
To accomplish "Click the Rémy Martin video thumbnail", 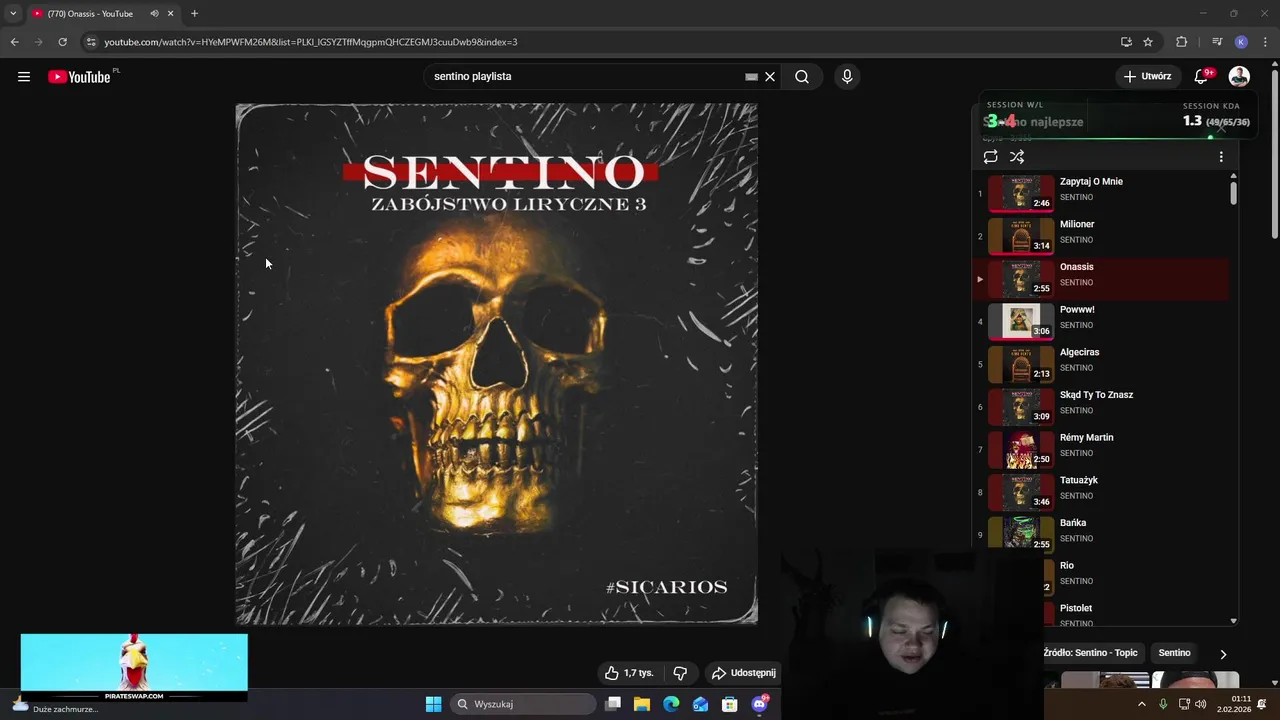I will (1021, 450).
